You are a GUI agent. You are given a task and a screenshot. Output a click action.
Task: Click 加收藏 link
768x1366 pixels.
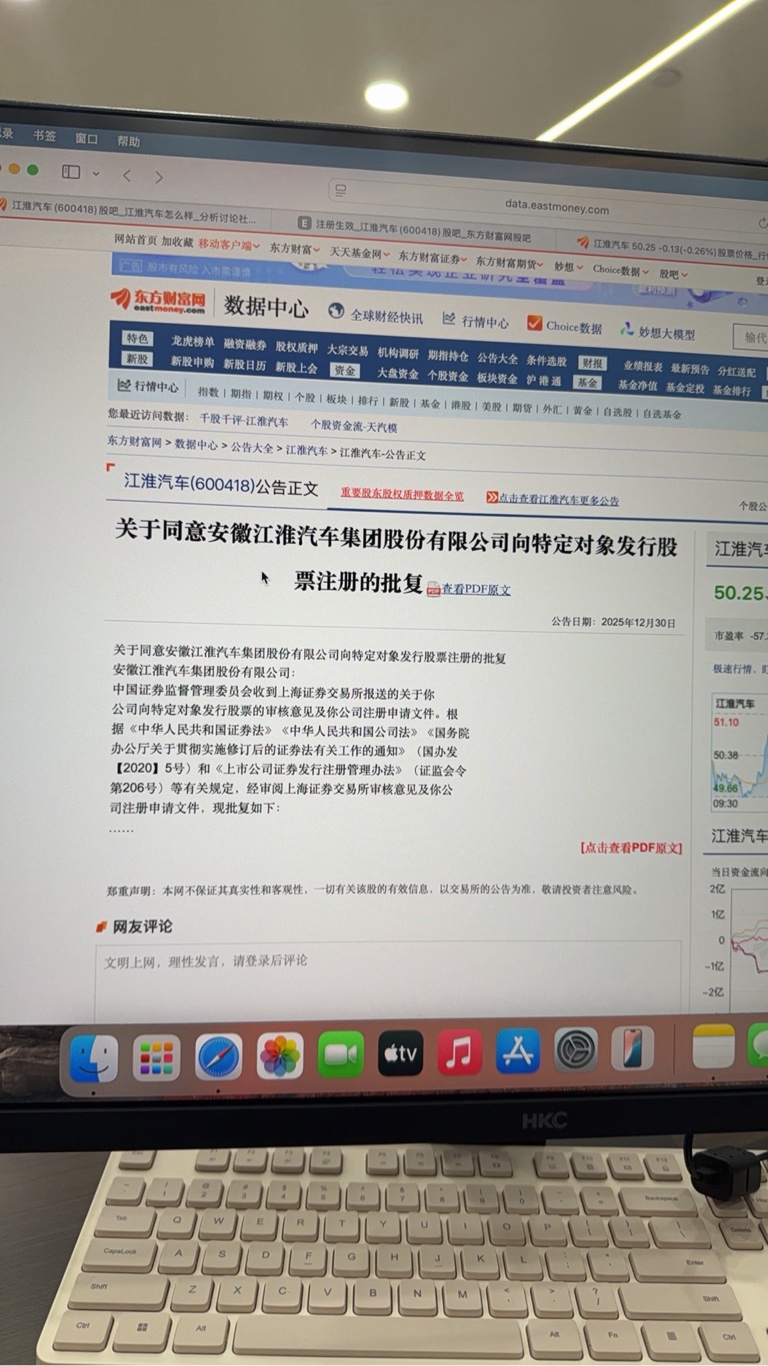tap(177, 242)
